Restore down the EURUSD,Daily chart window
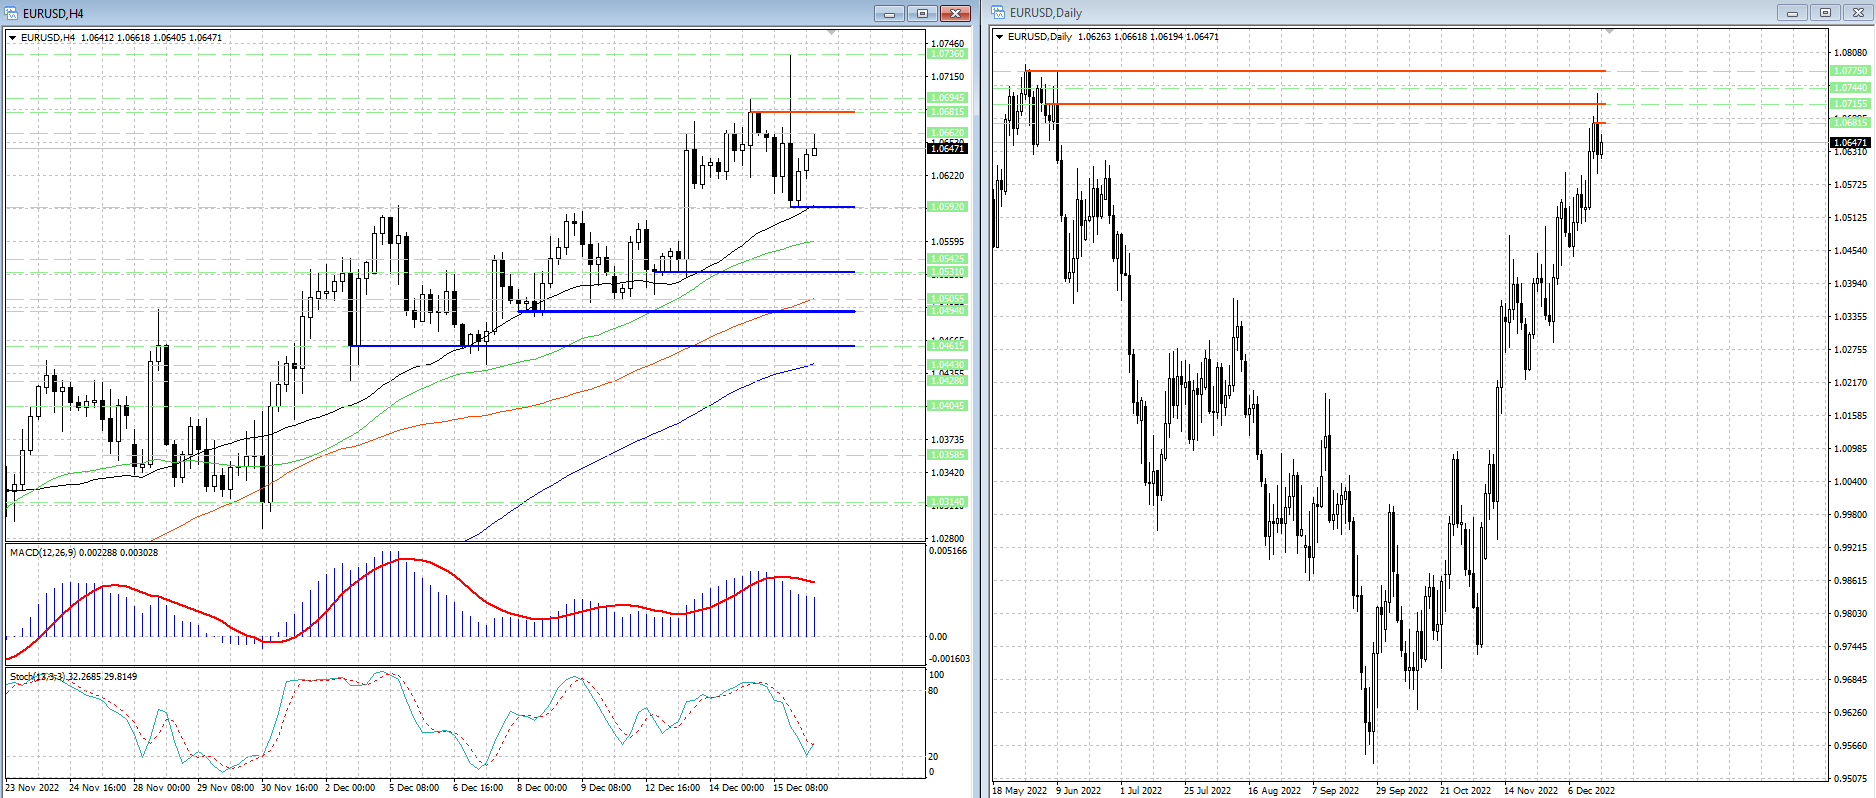The height and width of the screenshot is (798, 1876). pyautogui.click(x=1825, y=13)
